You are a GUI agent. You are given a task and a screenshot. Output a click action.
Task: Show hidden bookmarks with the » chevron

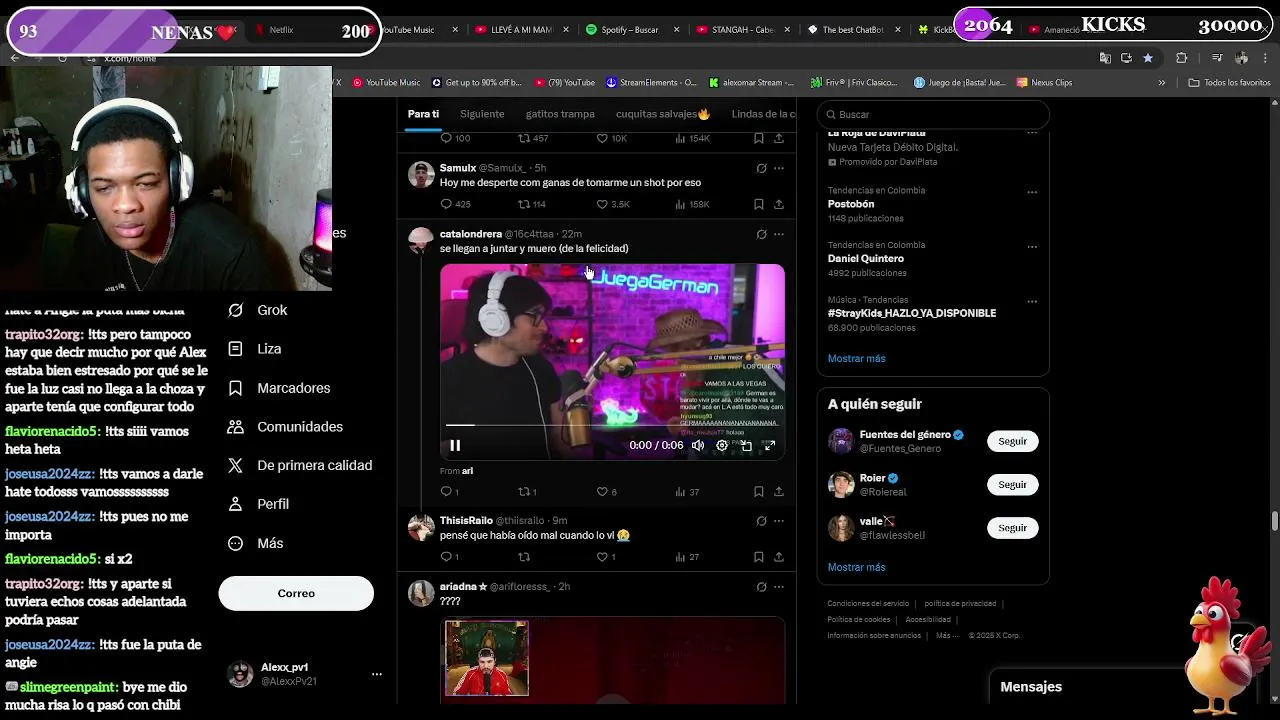(x=1162, y=83)
